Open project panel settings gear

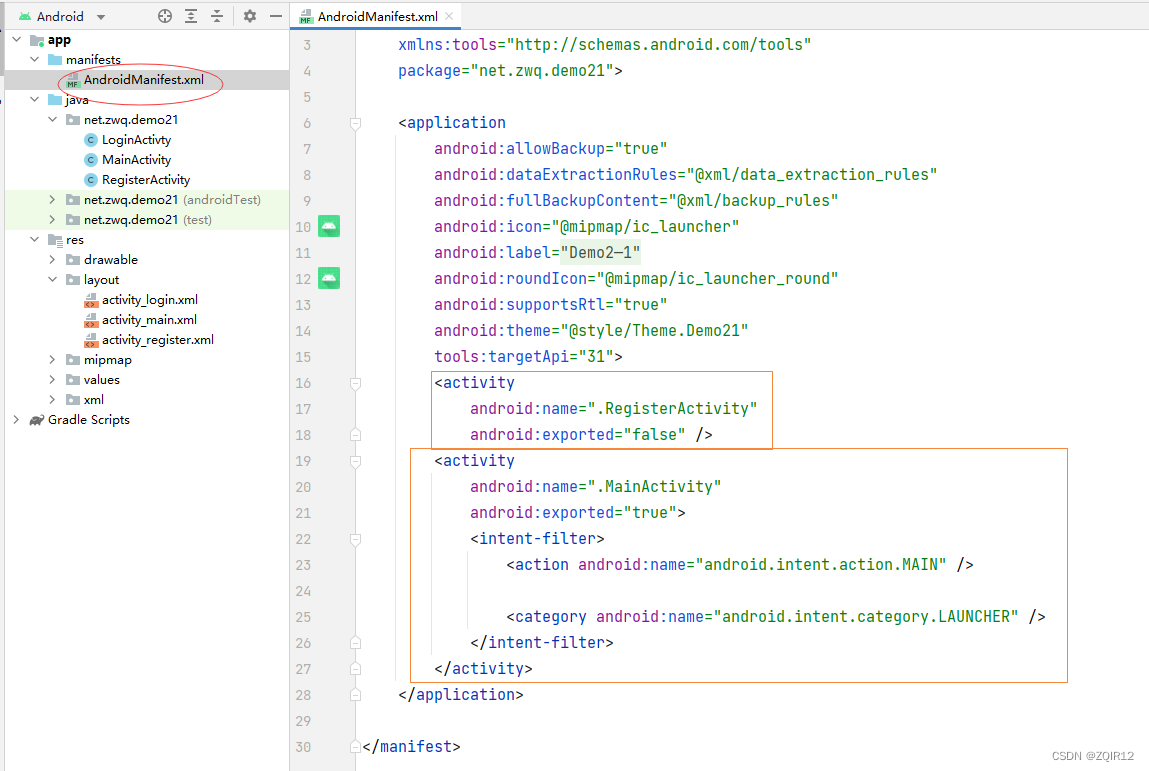coord(250,16)
